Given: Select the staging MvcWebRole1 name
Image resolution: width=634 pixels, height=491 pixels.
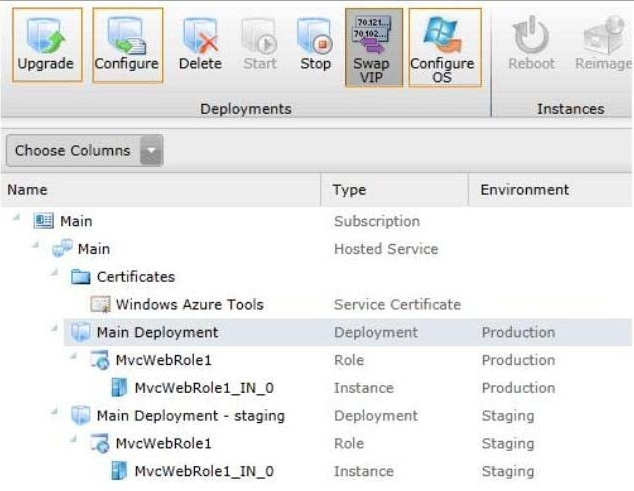Looking at the screenshot, I should [x=164, y=443].
